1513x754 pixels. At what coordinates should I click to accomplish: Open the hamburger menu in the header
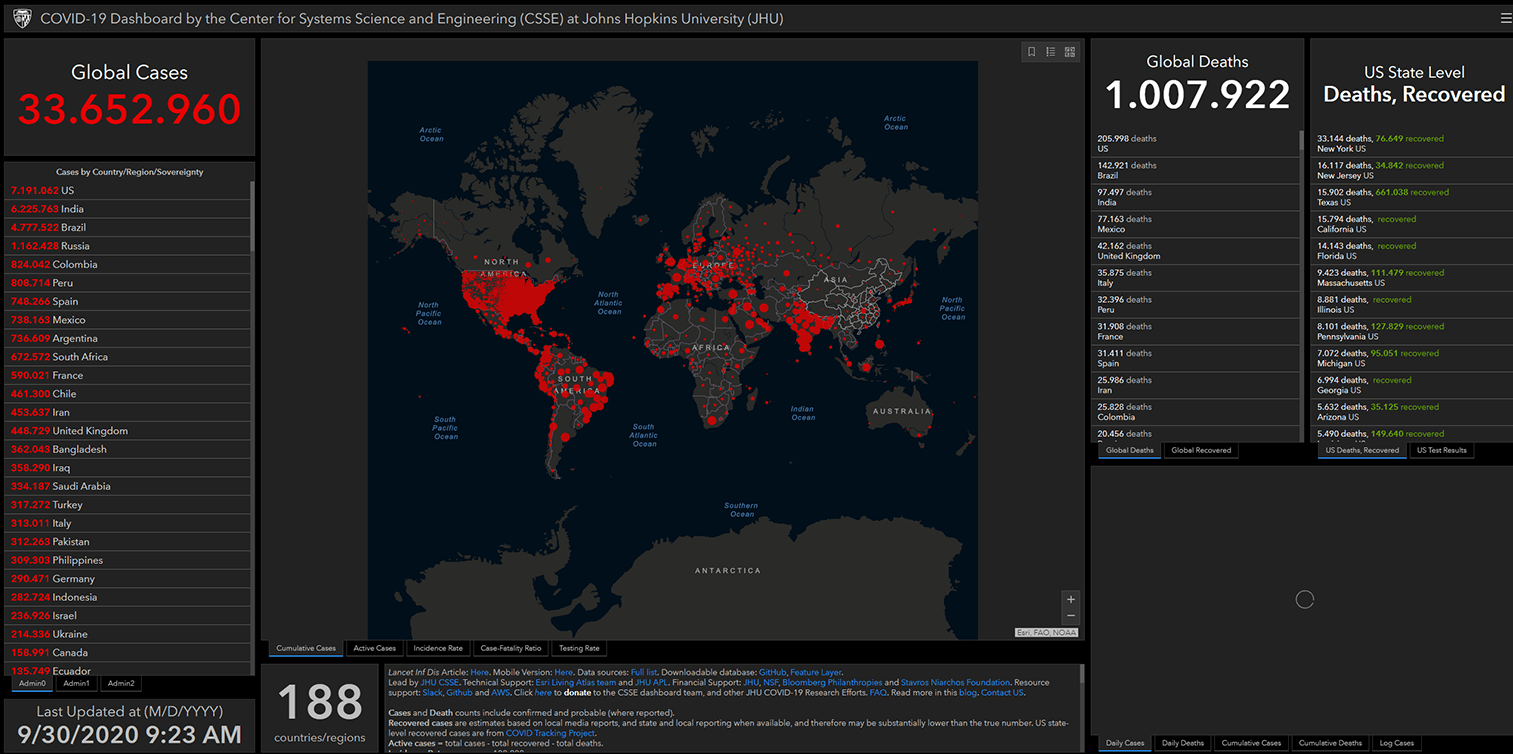(x=1506, y=18)
